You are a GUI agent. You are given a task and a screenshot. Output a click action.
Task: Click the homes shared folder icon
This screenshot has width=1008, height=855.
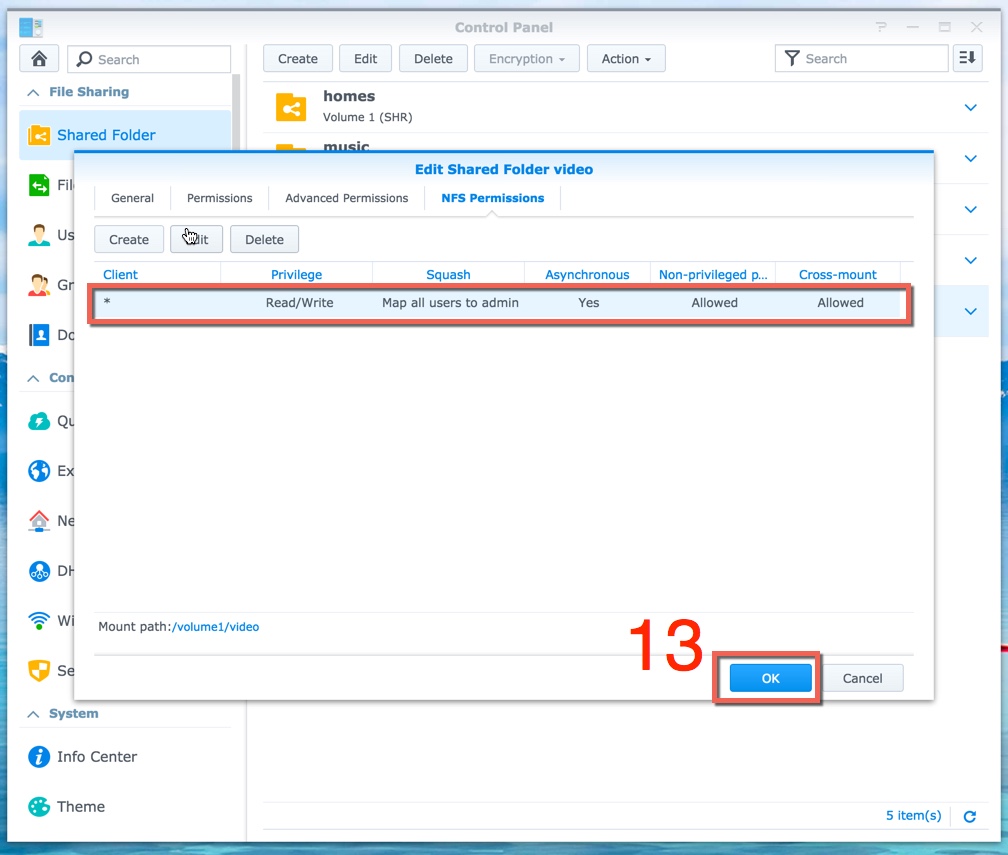(291, 106)
